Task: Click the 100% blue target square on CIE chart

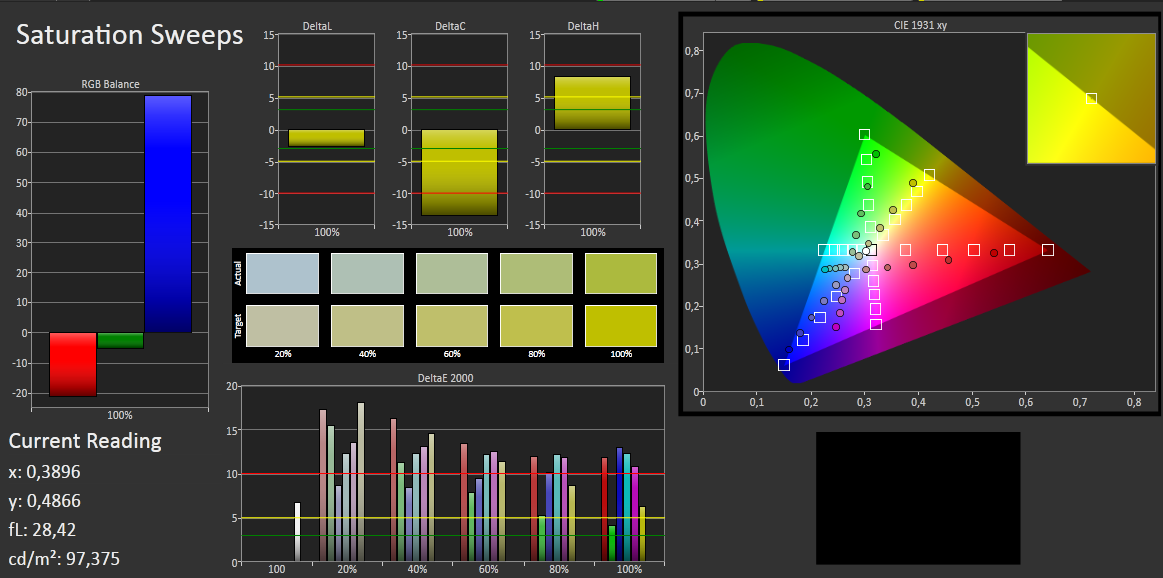Action: 784,365
